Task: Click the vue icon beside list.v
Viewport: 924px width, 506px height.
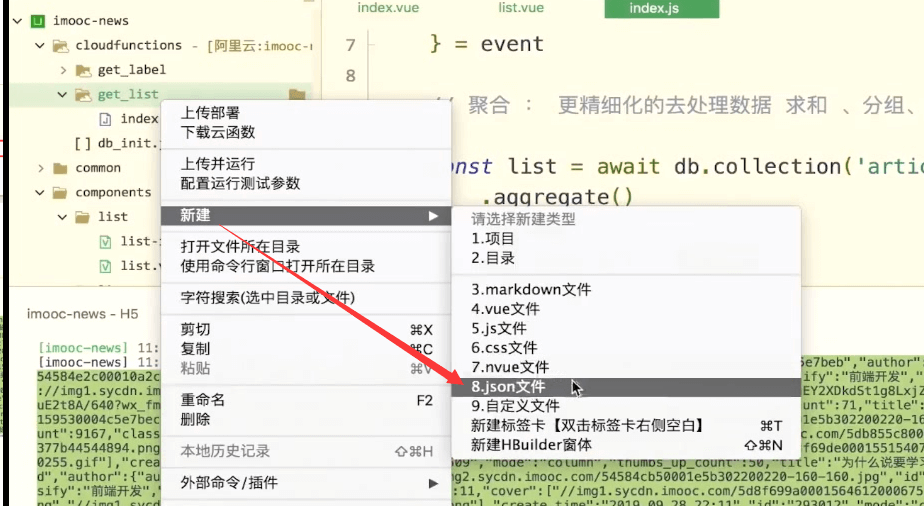Action: 105,266
